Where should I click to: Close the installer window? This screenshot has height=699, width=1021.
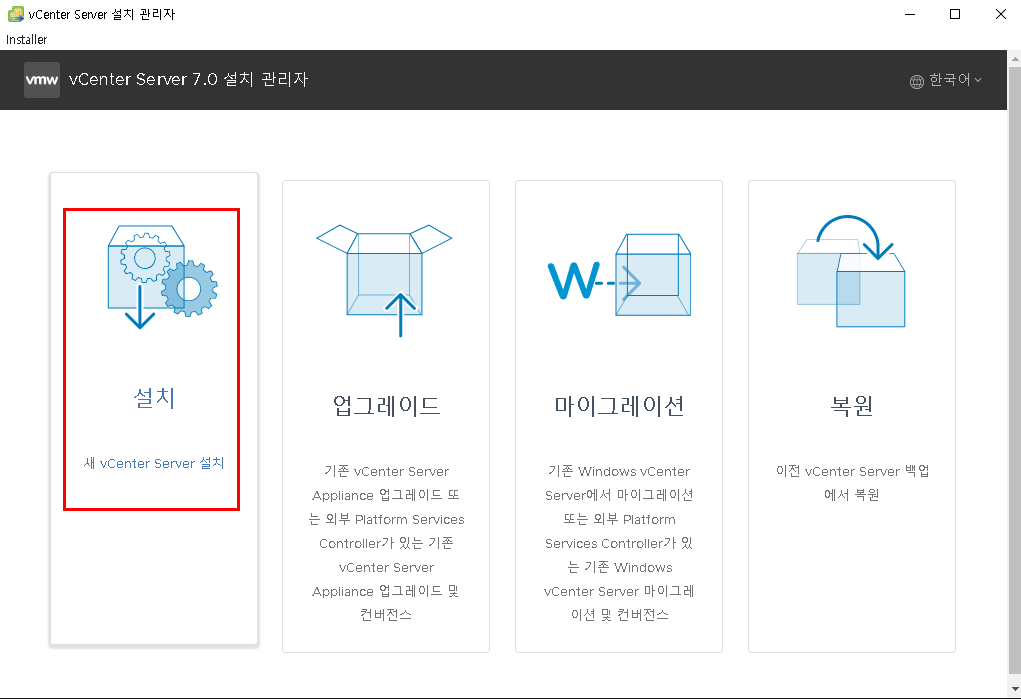(1001, 14)
